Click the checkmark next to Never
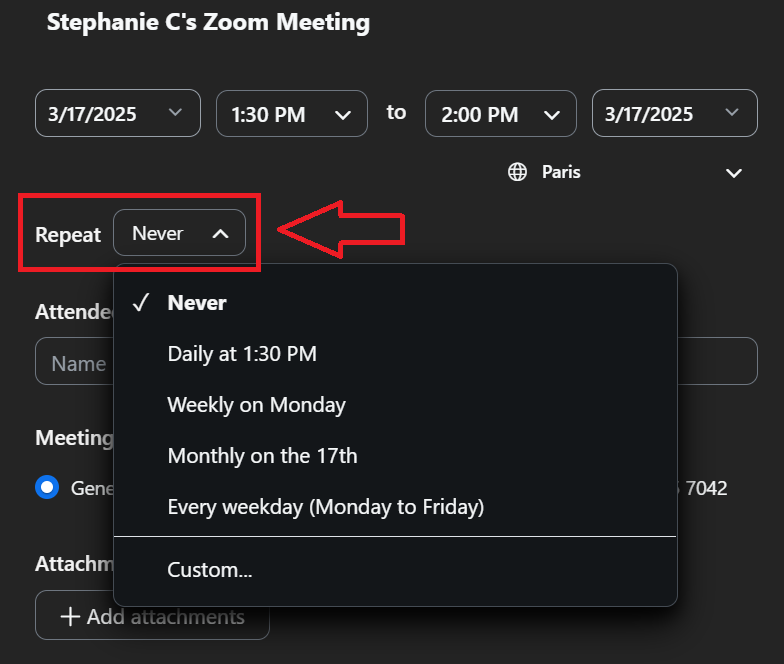The image size is (784, 664). (x=141, y=303)
